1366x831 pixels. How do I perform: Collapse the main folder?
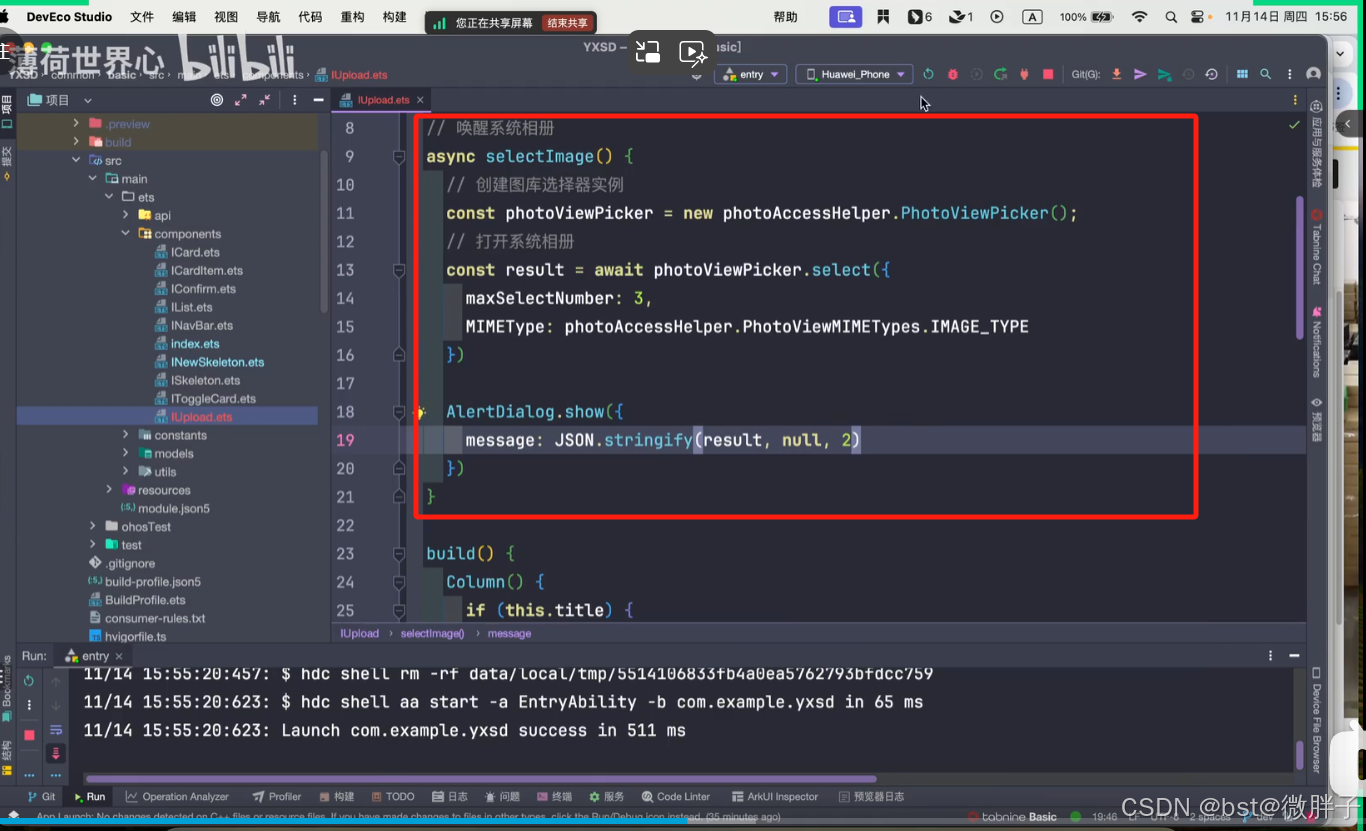92,179
